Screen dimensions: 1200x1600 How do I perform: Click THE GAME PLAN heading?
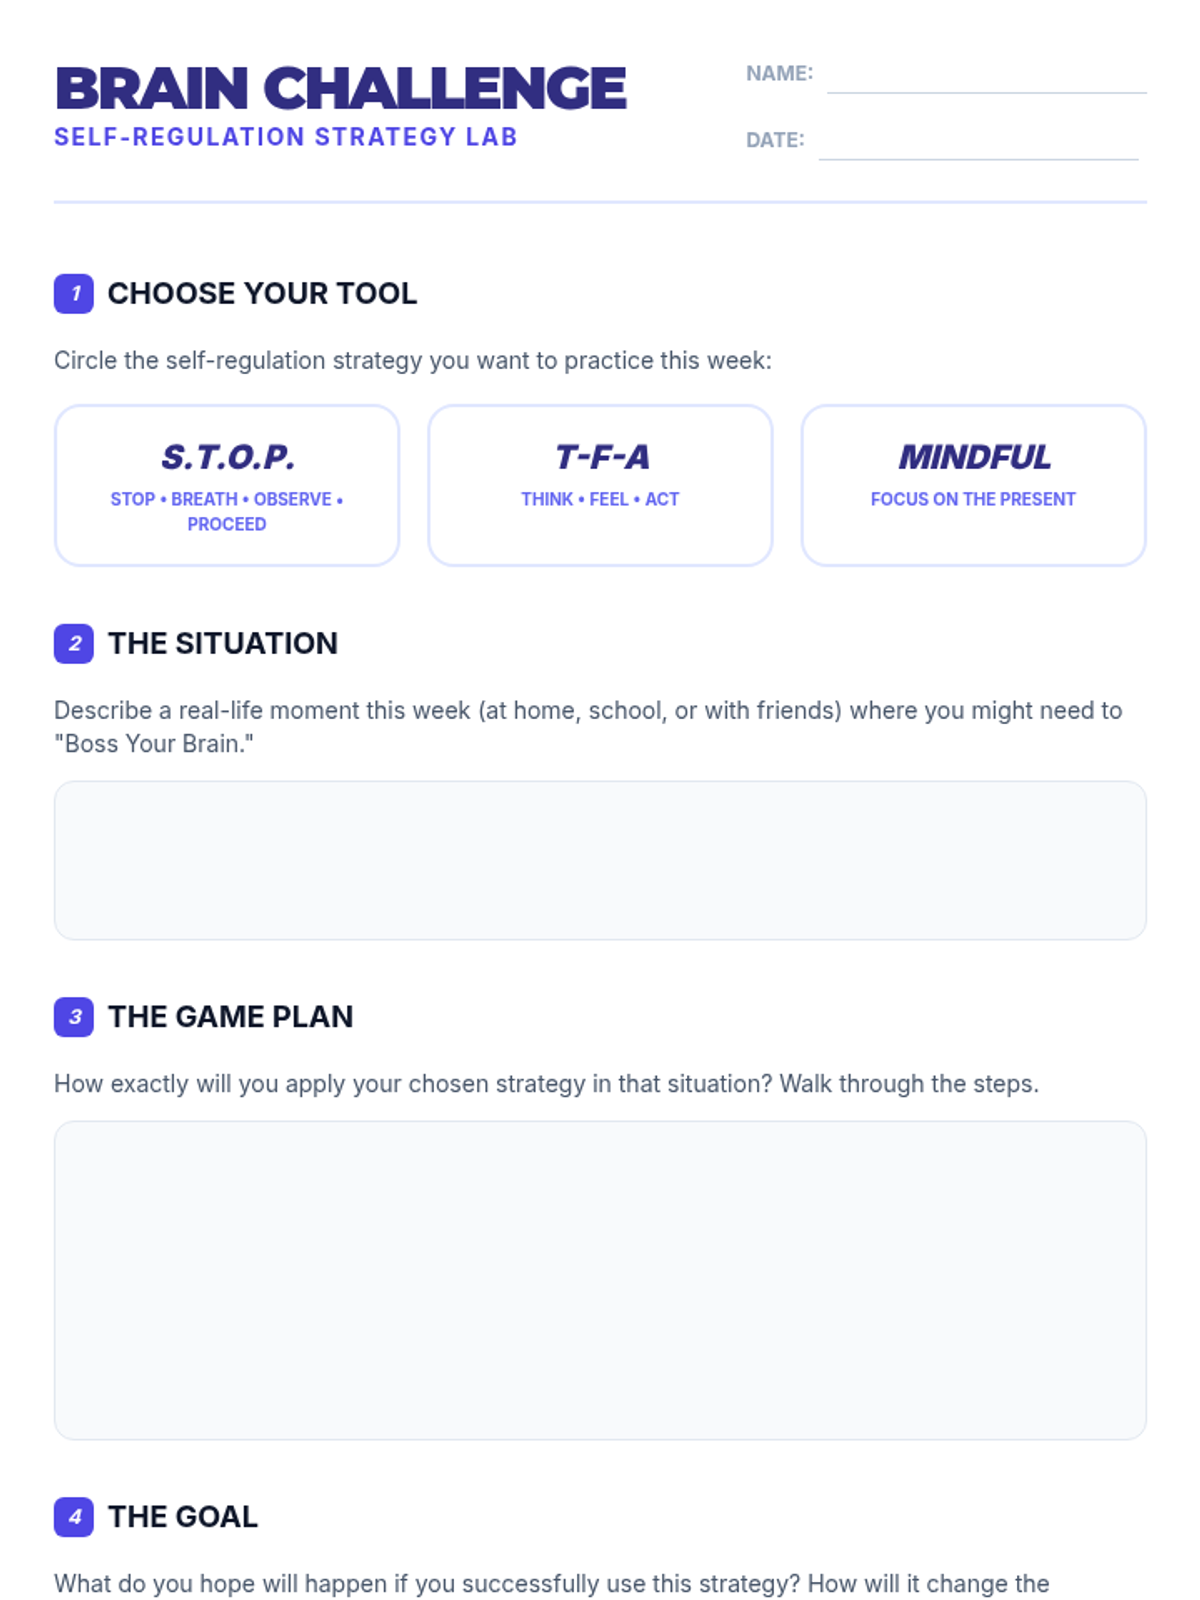pyautogui.click(x=231, y=1017)
